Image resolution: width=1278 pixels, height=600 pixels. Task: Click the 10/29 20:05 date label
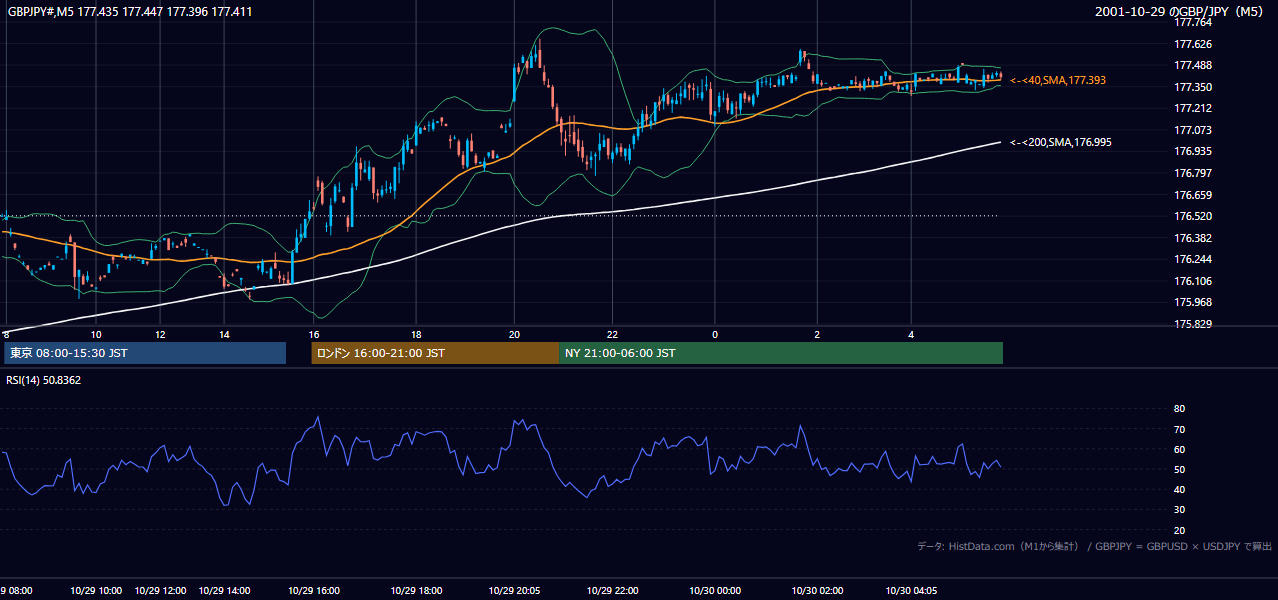click(514, 591)
